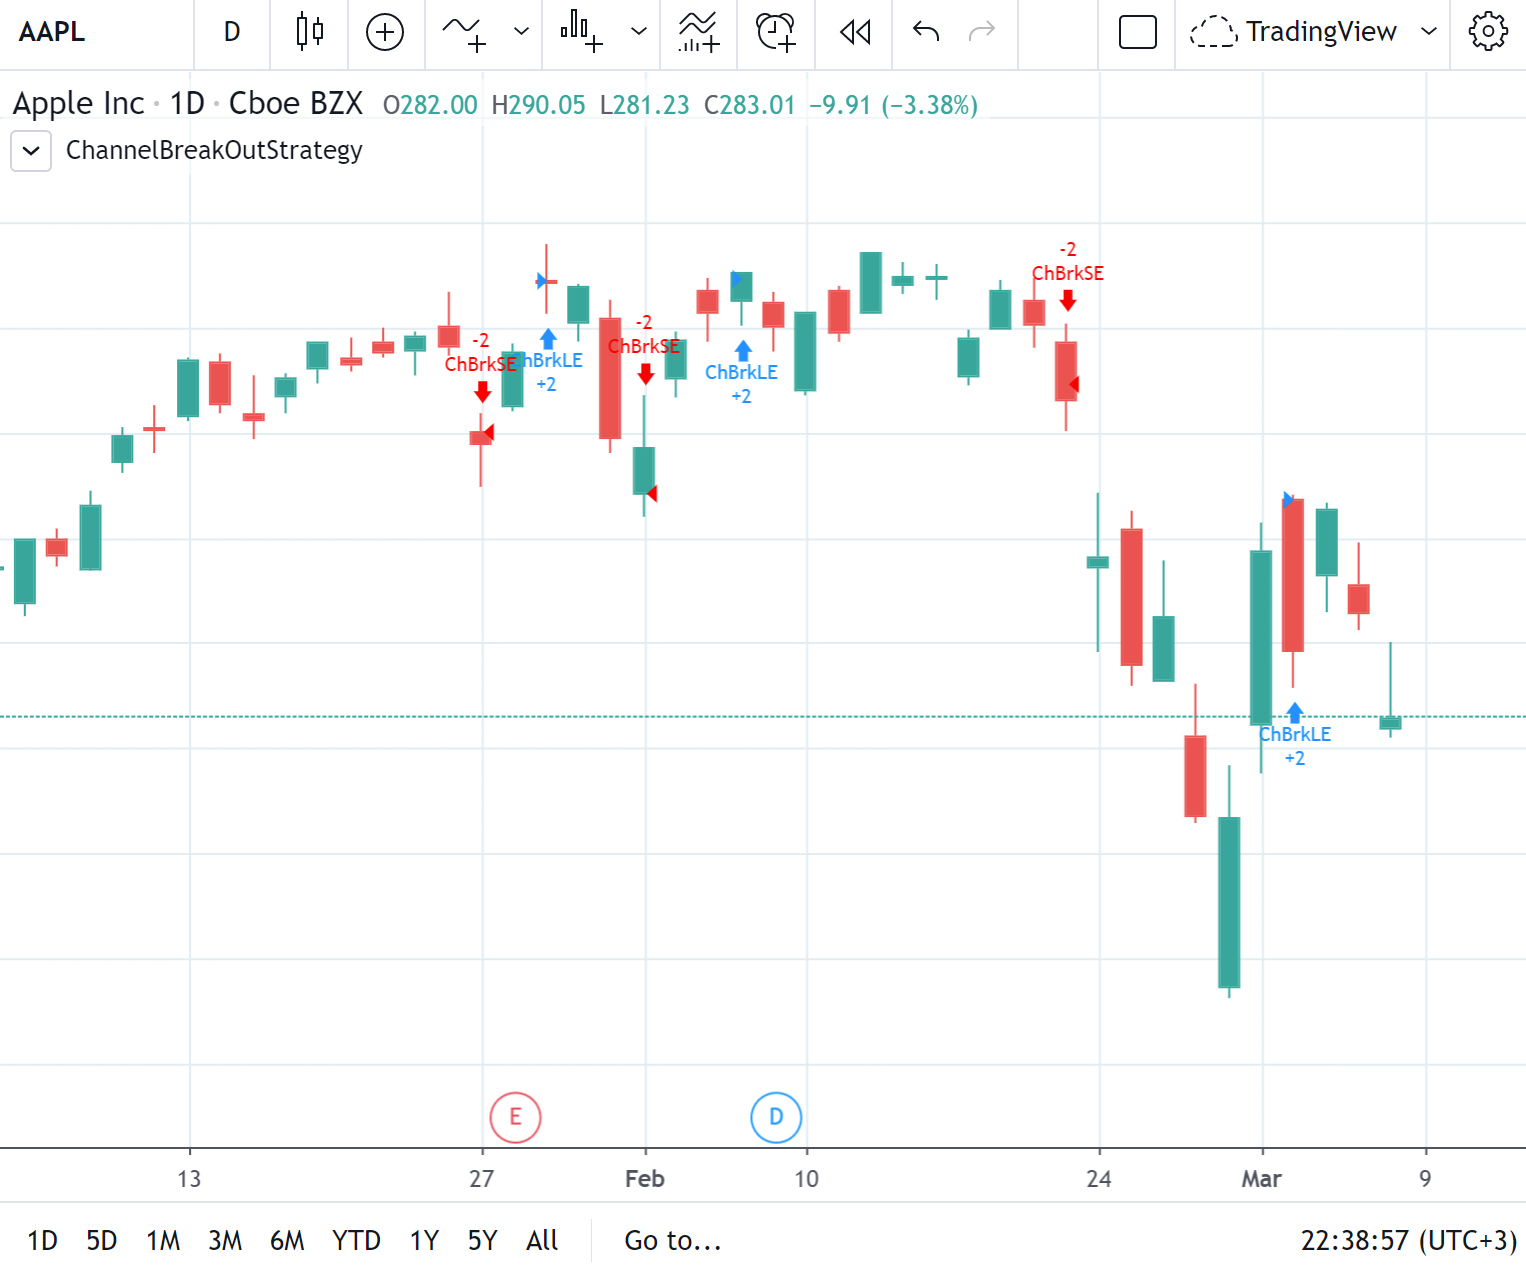Open the D interval selector
The height and width of the screenshot is (1276, 1526).
click(x=231, y=32)
